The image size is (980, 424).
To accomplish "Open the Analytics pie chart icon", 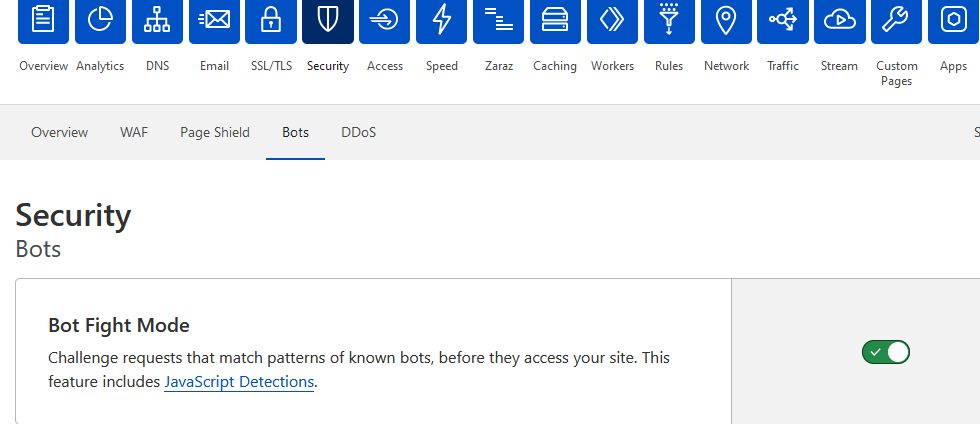I will click(100, 20).
